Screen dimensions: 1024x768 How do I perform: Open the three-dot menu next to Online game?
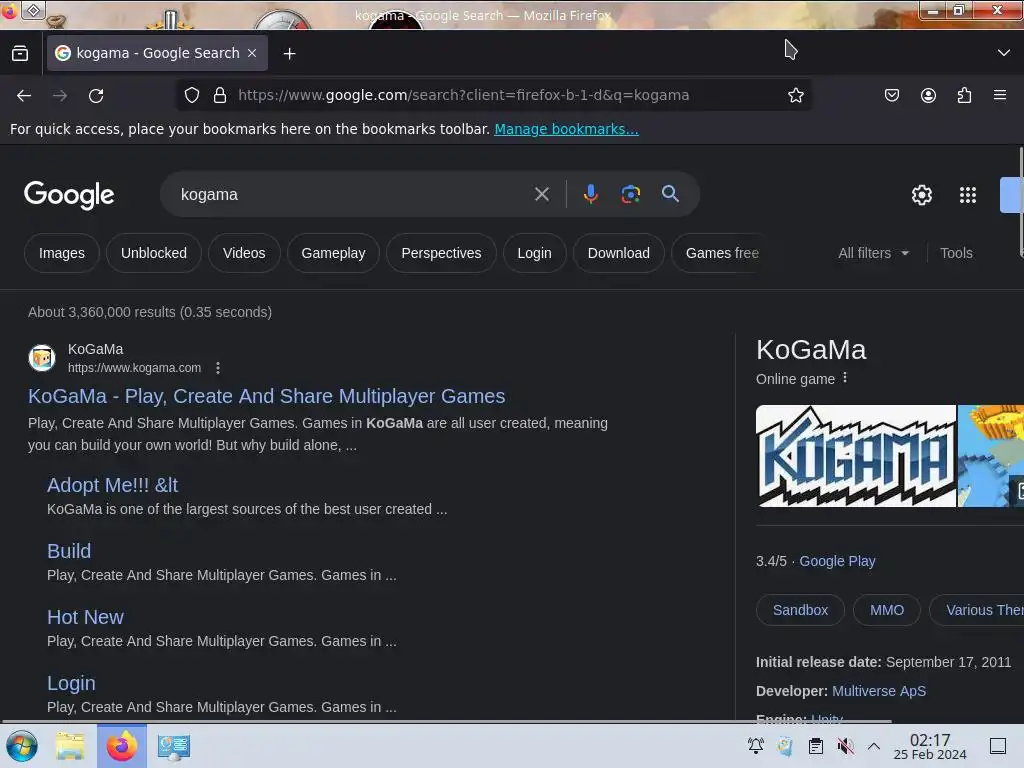pyautogui.click(x=845, y=378)
